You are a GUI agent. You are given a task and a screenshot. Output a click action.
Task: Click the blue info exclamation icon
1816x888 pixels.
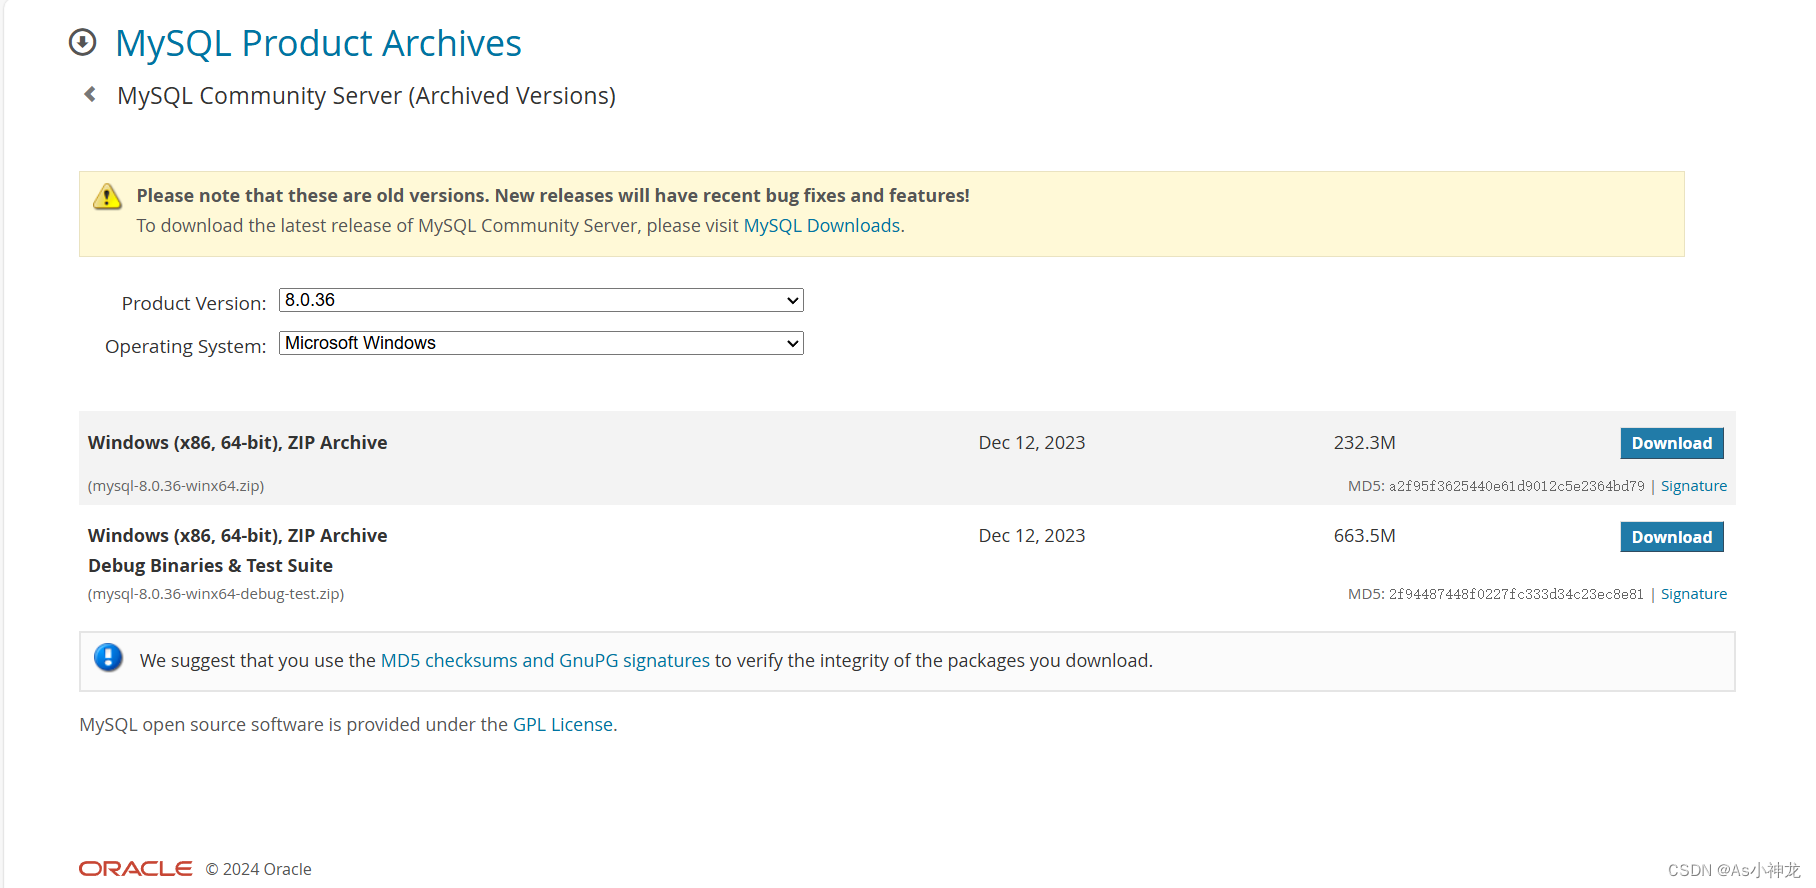(x=108, y=657)
